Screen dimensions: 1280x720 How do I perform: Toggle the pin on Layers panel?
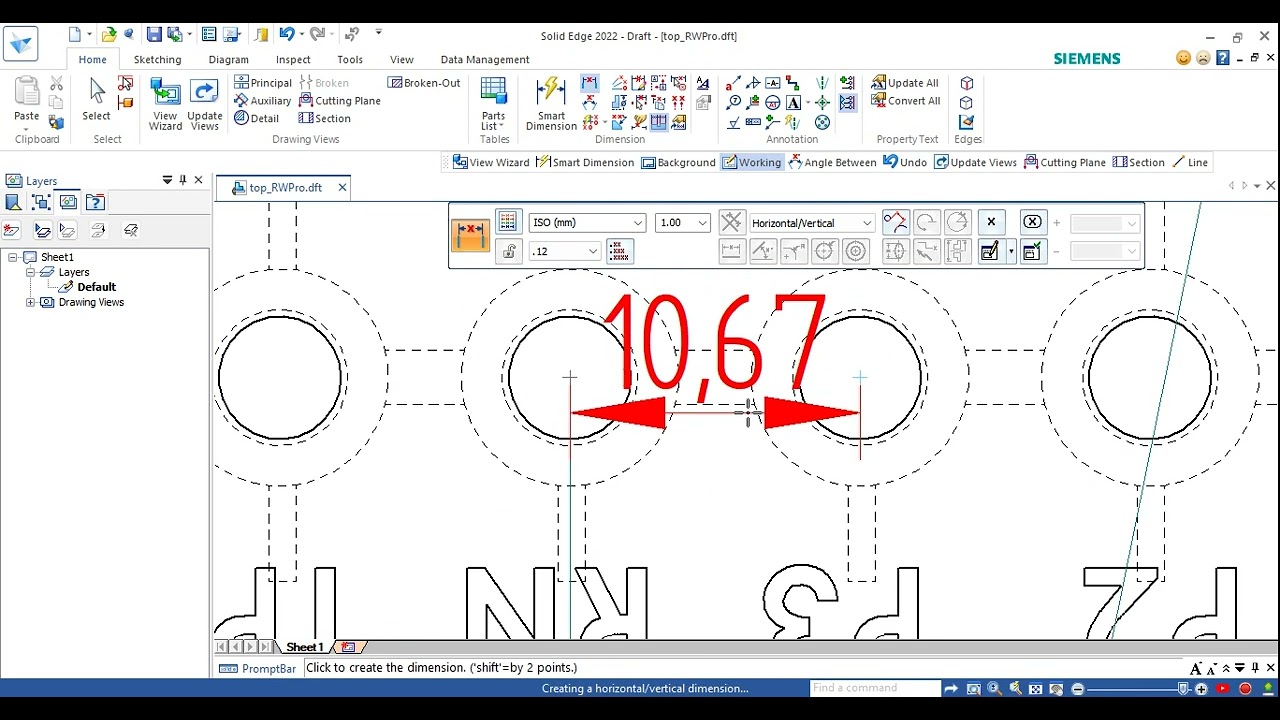(183, 180)
